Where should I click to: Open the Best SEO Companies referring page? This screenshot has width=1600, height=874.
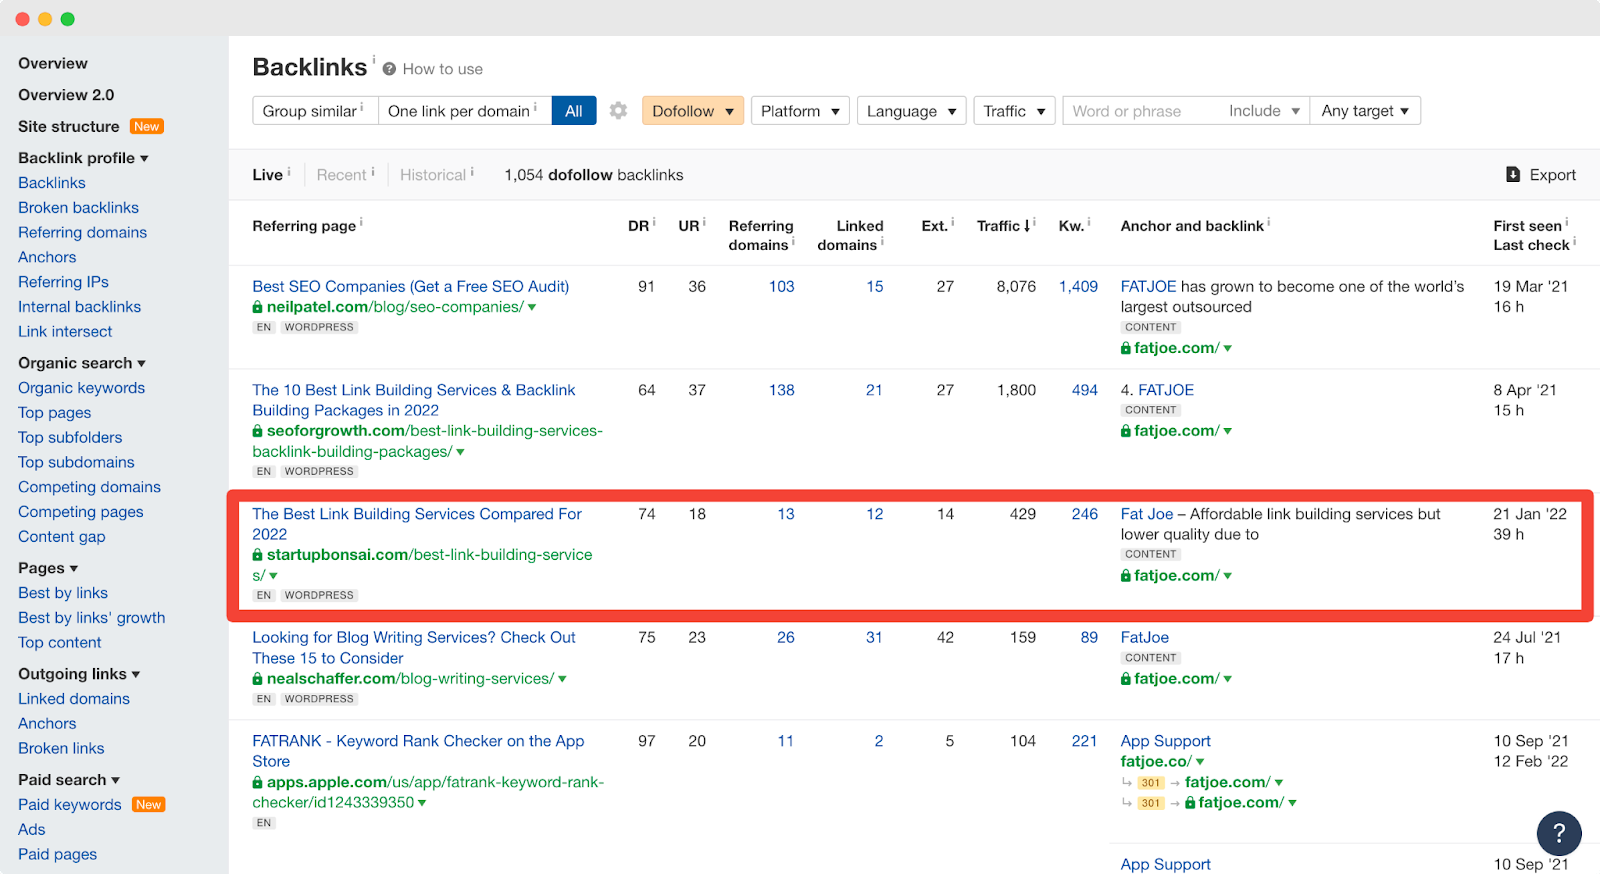coord(410,286)
